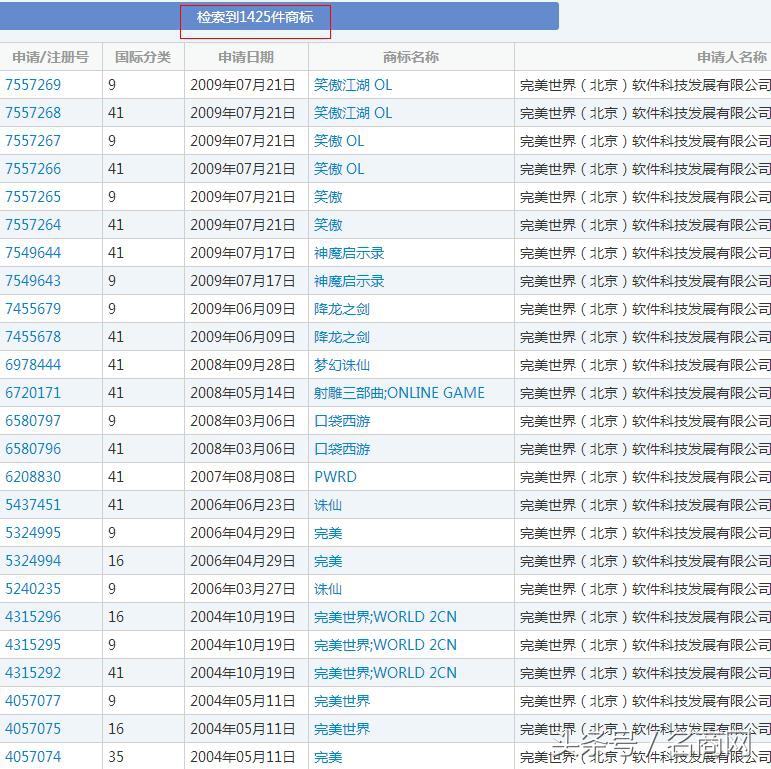
Task: Select the 检索到1425件商标 result count text
Action: pos(255,17)
